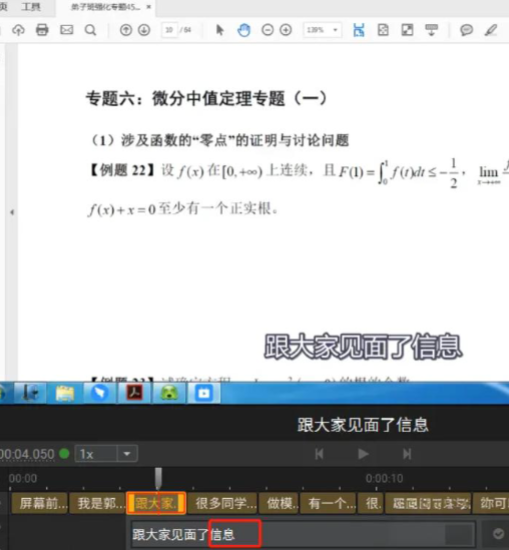Add a comment bubble note
The image size is (509, 550).
click(466, 30)
